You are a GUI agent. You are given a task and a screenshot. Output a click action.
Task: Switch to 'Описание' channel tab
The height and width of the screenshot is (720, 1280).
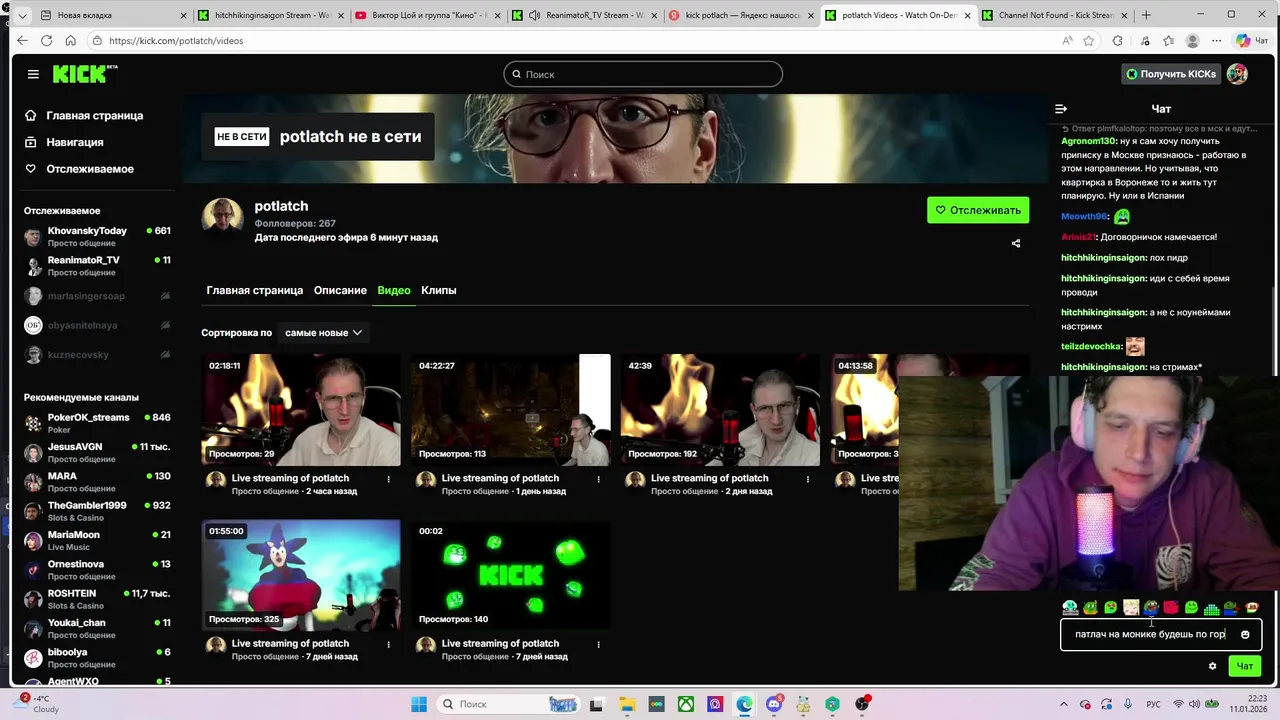click(x=340, y=290)
